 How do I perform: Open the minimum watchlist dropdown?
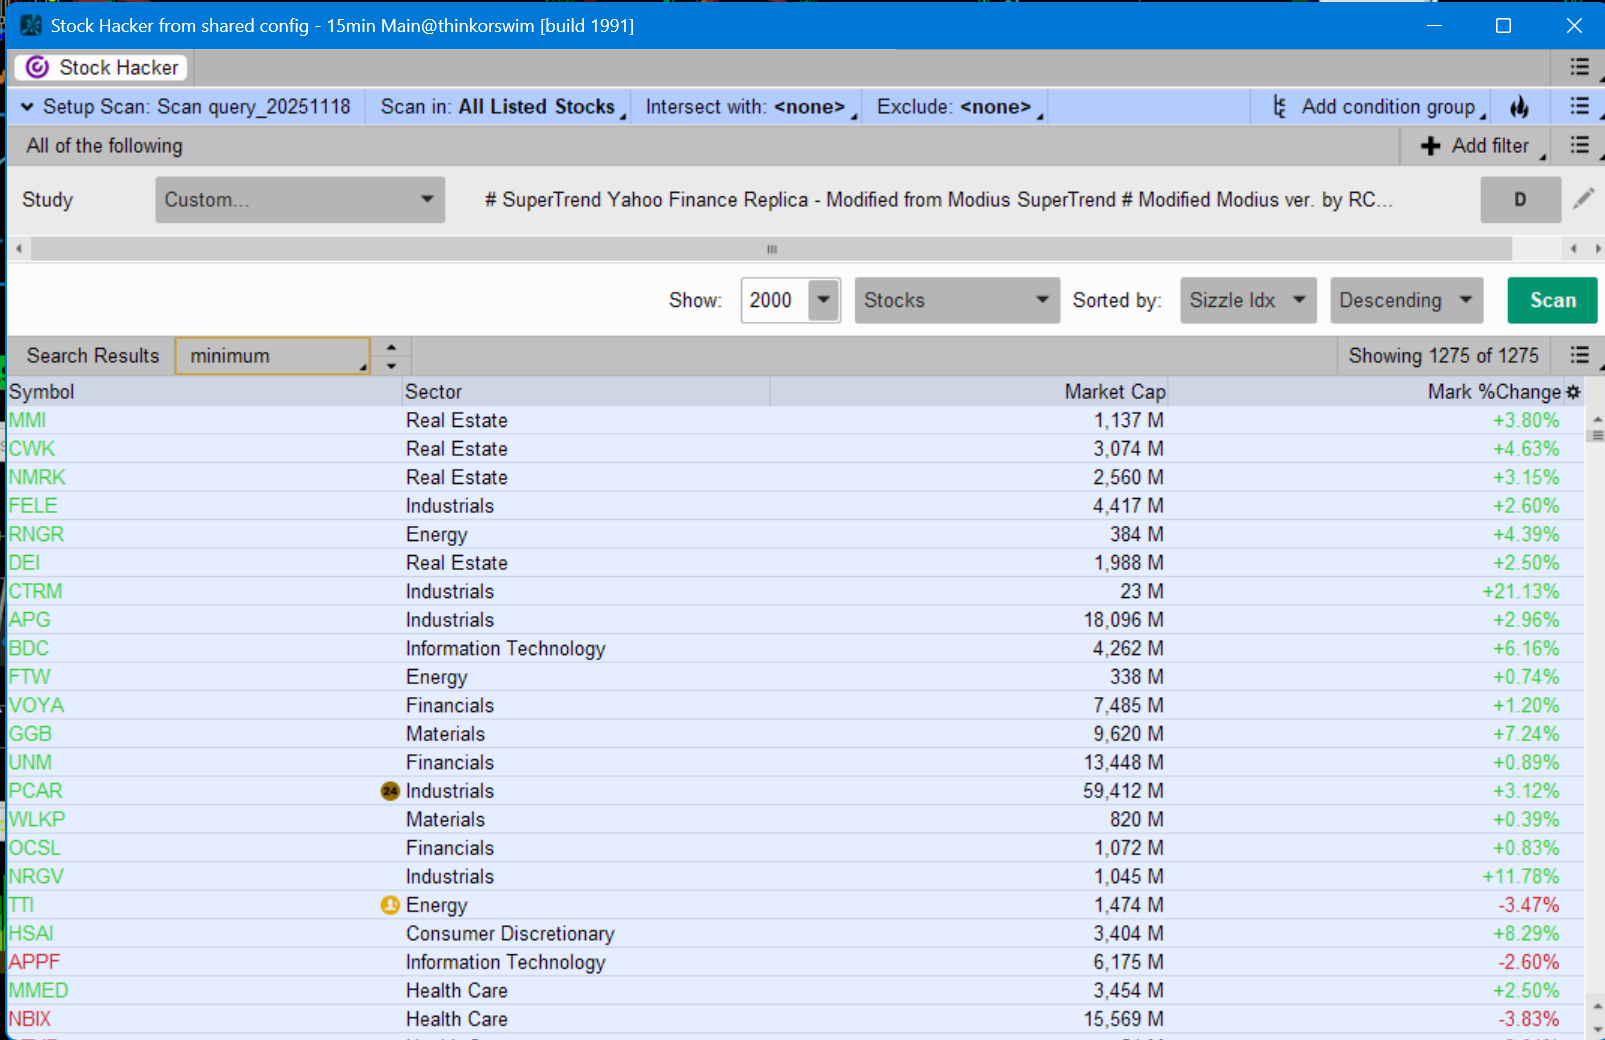pos(272,356)
